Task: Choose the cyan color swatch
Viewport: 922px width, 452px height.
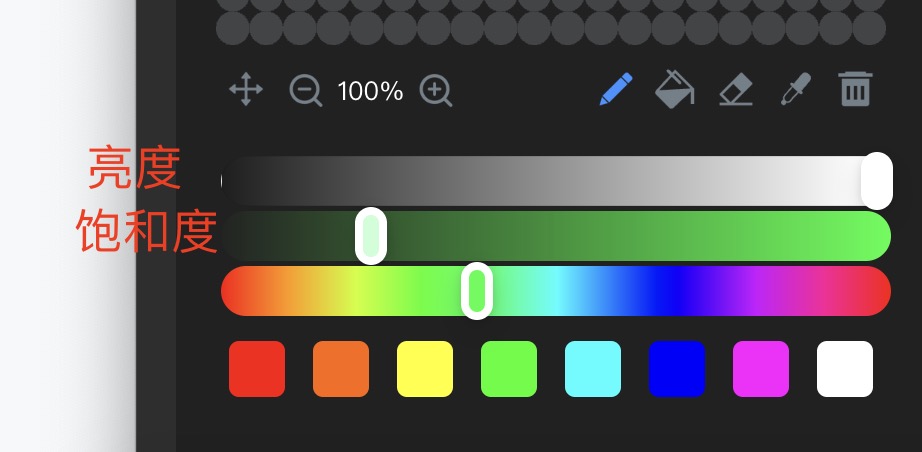Action: pyautogui.click(x=593, y=369)
